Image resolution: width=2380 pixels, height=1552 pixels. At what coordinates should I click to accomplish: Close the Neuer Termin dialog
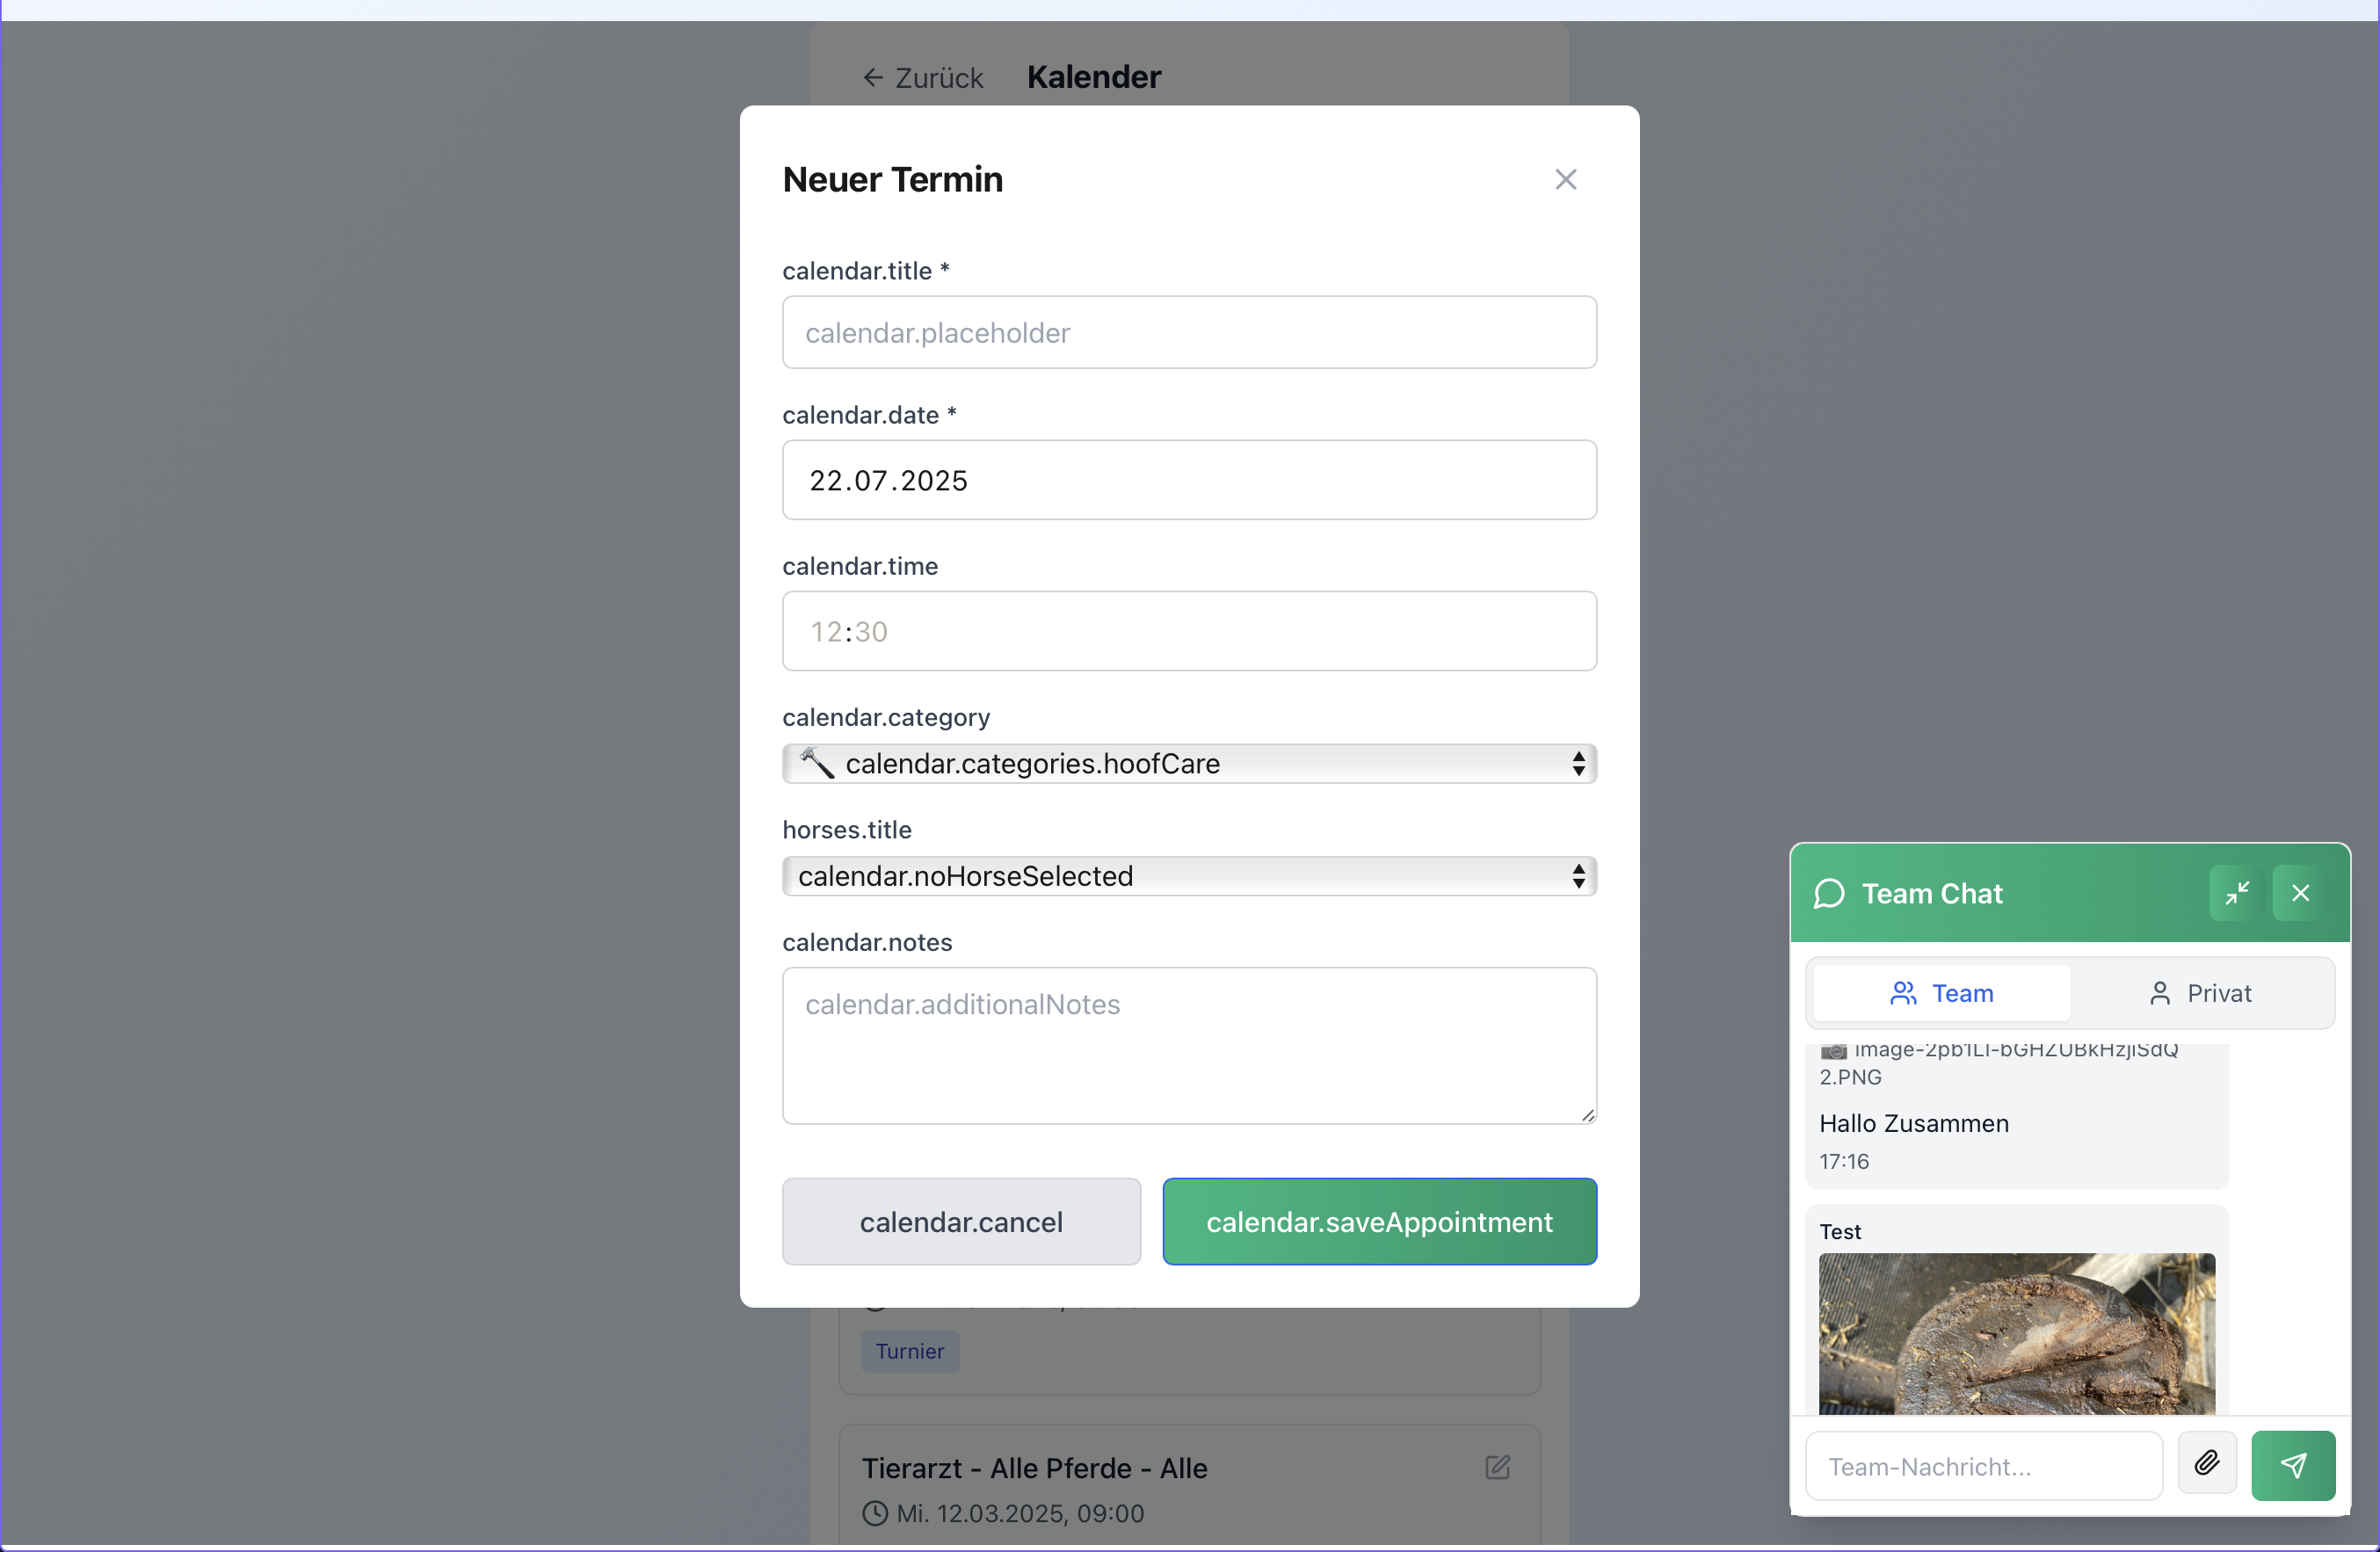click(x=1565, y=180)
